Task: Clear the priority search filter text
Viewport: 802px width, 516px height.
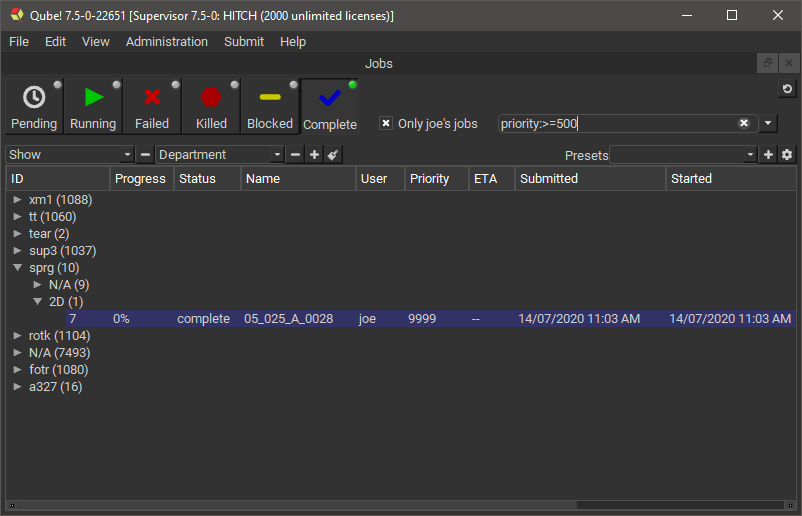Action: [744, 123]
